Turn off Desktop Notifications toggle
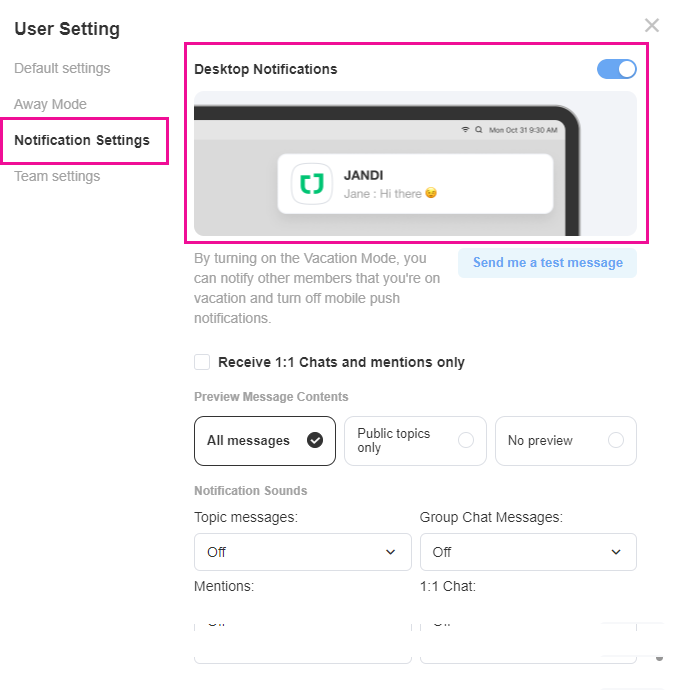 [616, 69]
